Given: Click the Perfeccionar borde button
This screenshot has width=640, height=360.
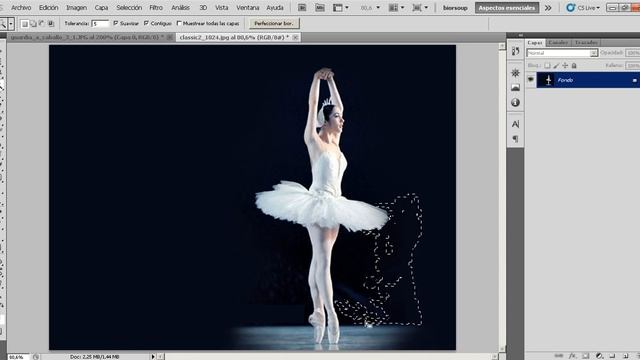Looking at the screenshot, I should [274, 23].
